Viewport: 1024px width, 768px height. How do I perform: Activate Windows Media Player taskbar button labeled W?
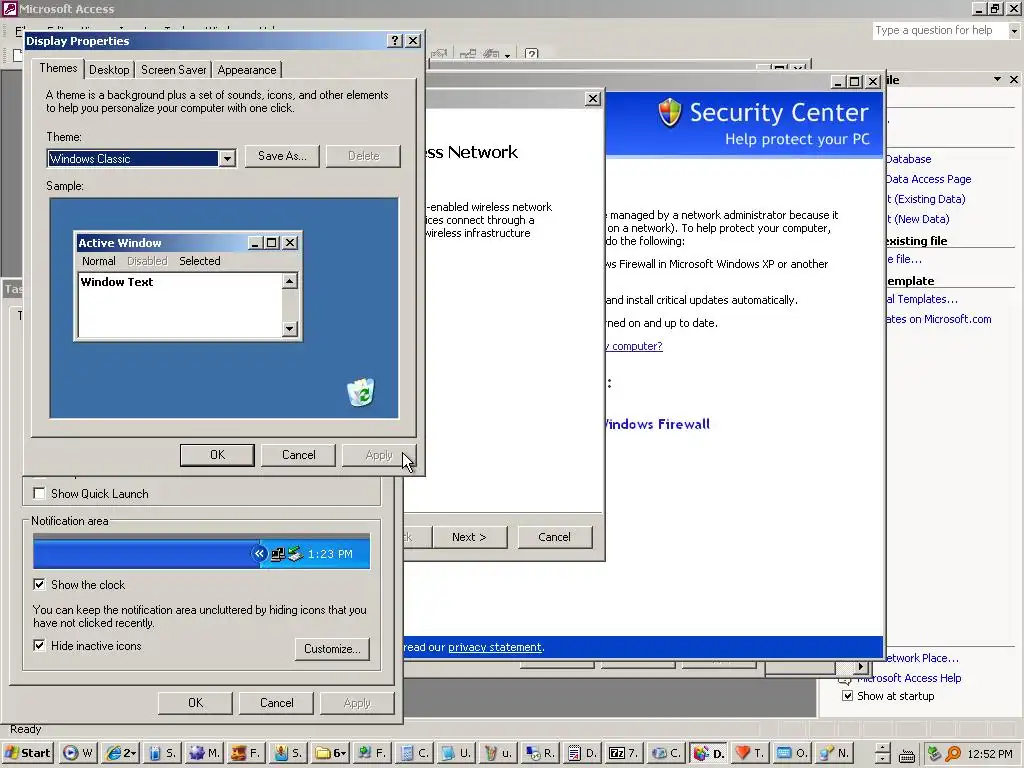(x=77, y=753)
